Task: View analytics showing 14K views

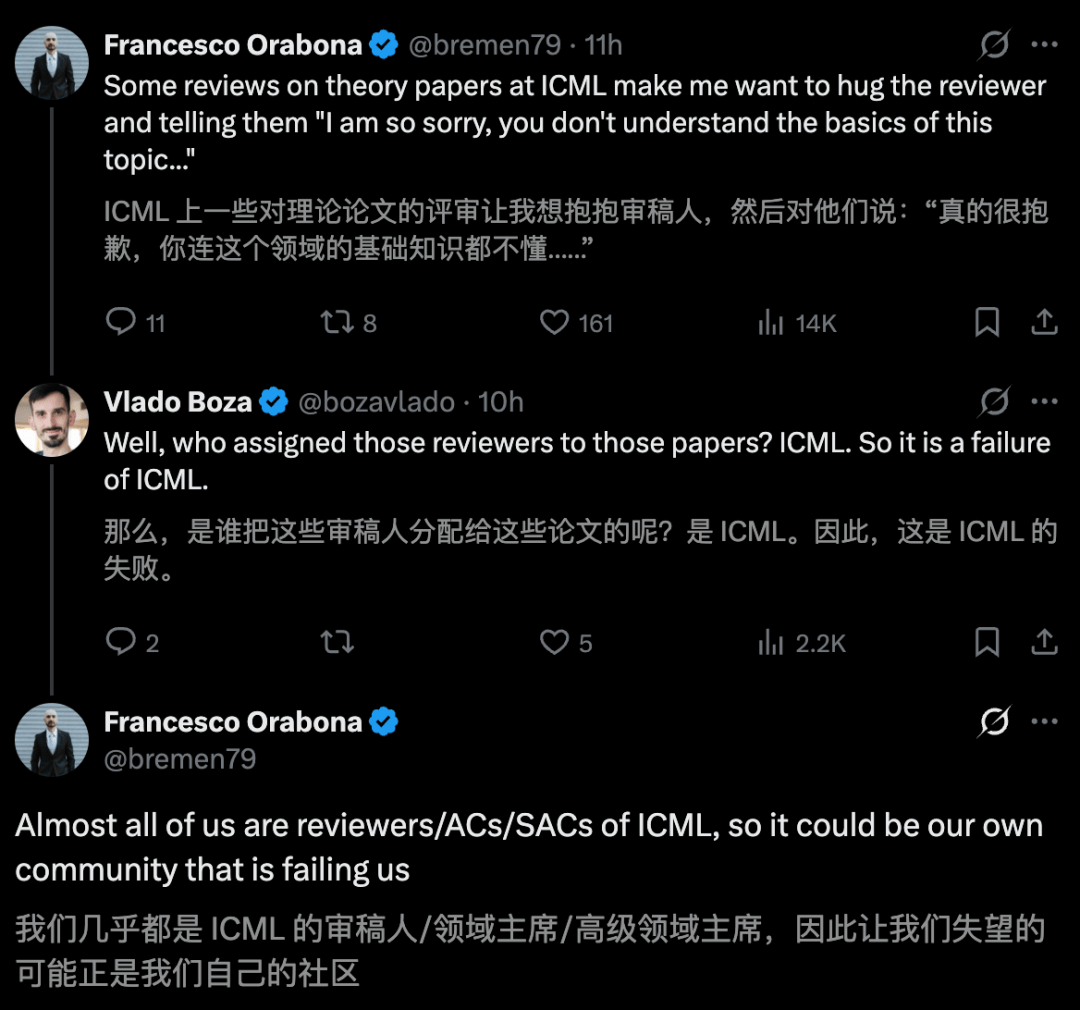Action: click(x=771, y=322)
